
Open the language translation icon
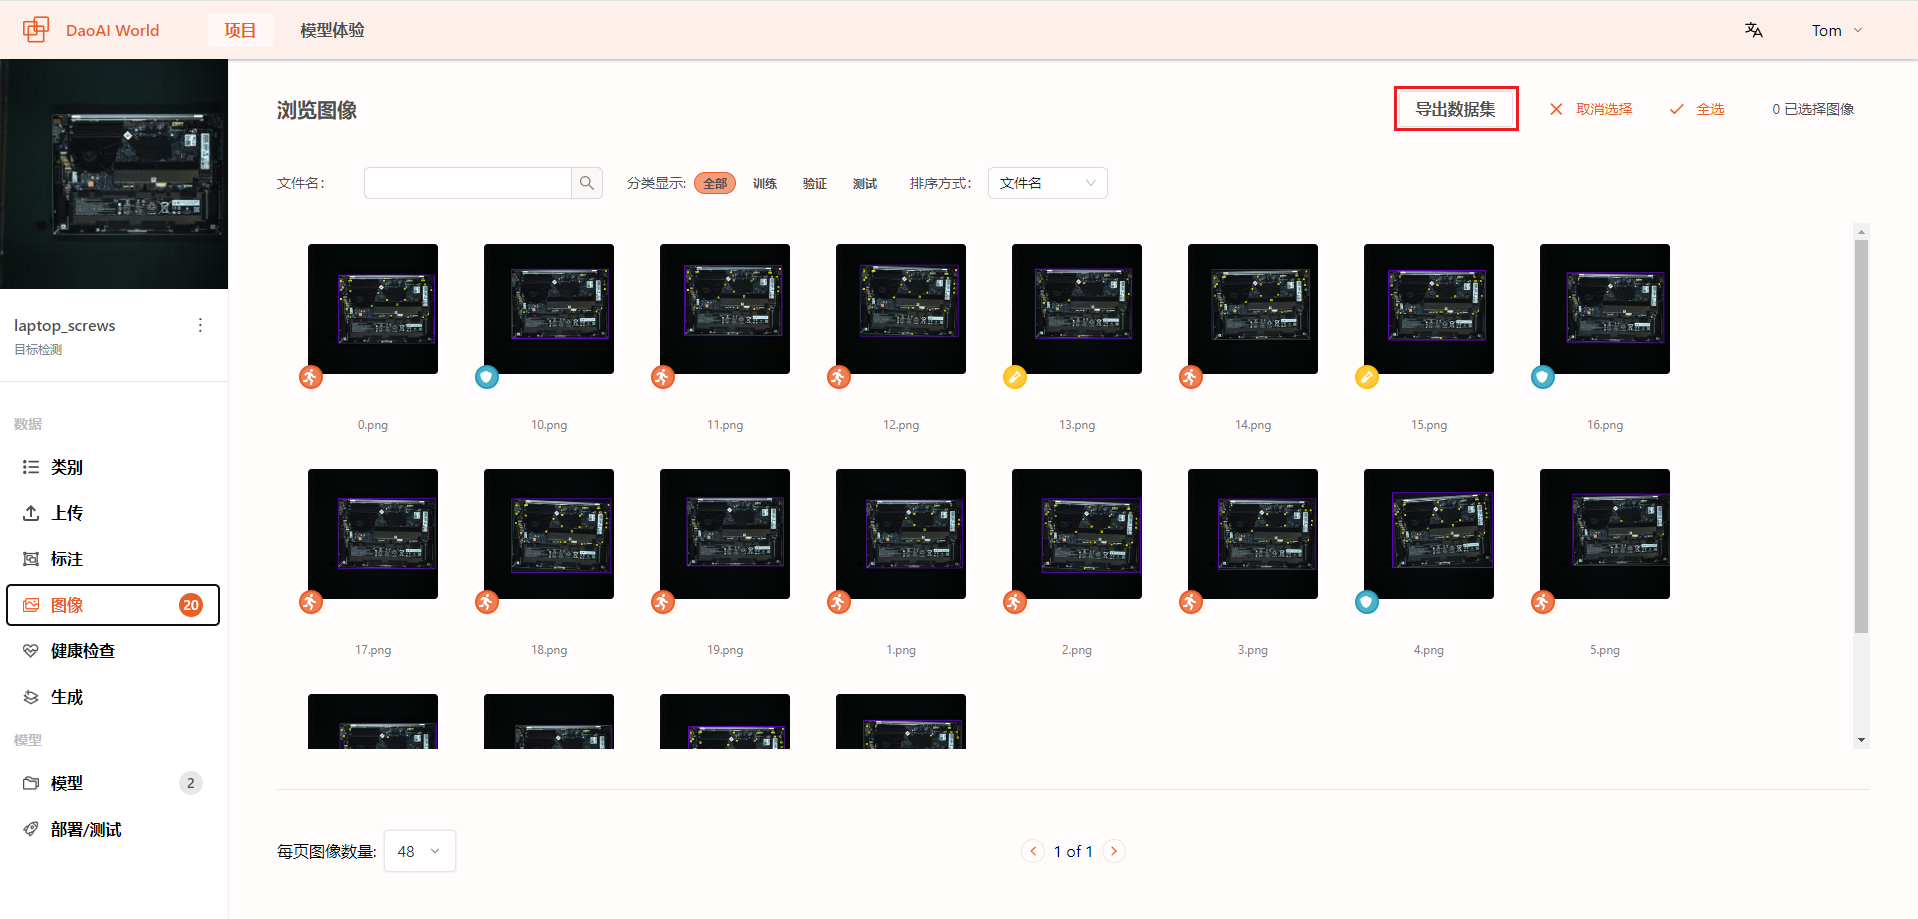(1754, 30)
